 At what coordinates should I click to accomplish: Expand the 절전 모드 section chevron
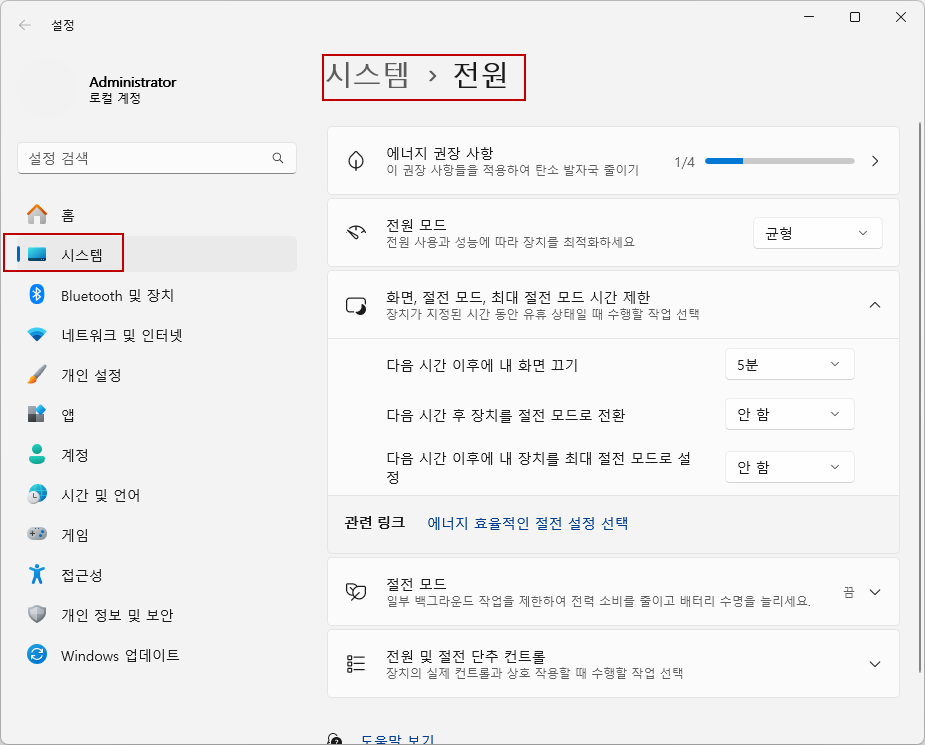pyautogui.click(x=875, y=592)
